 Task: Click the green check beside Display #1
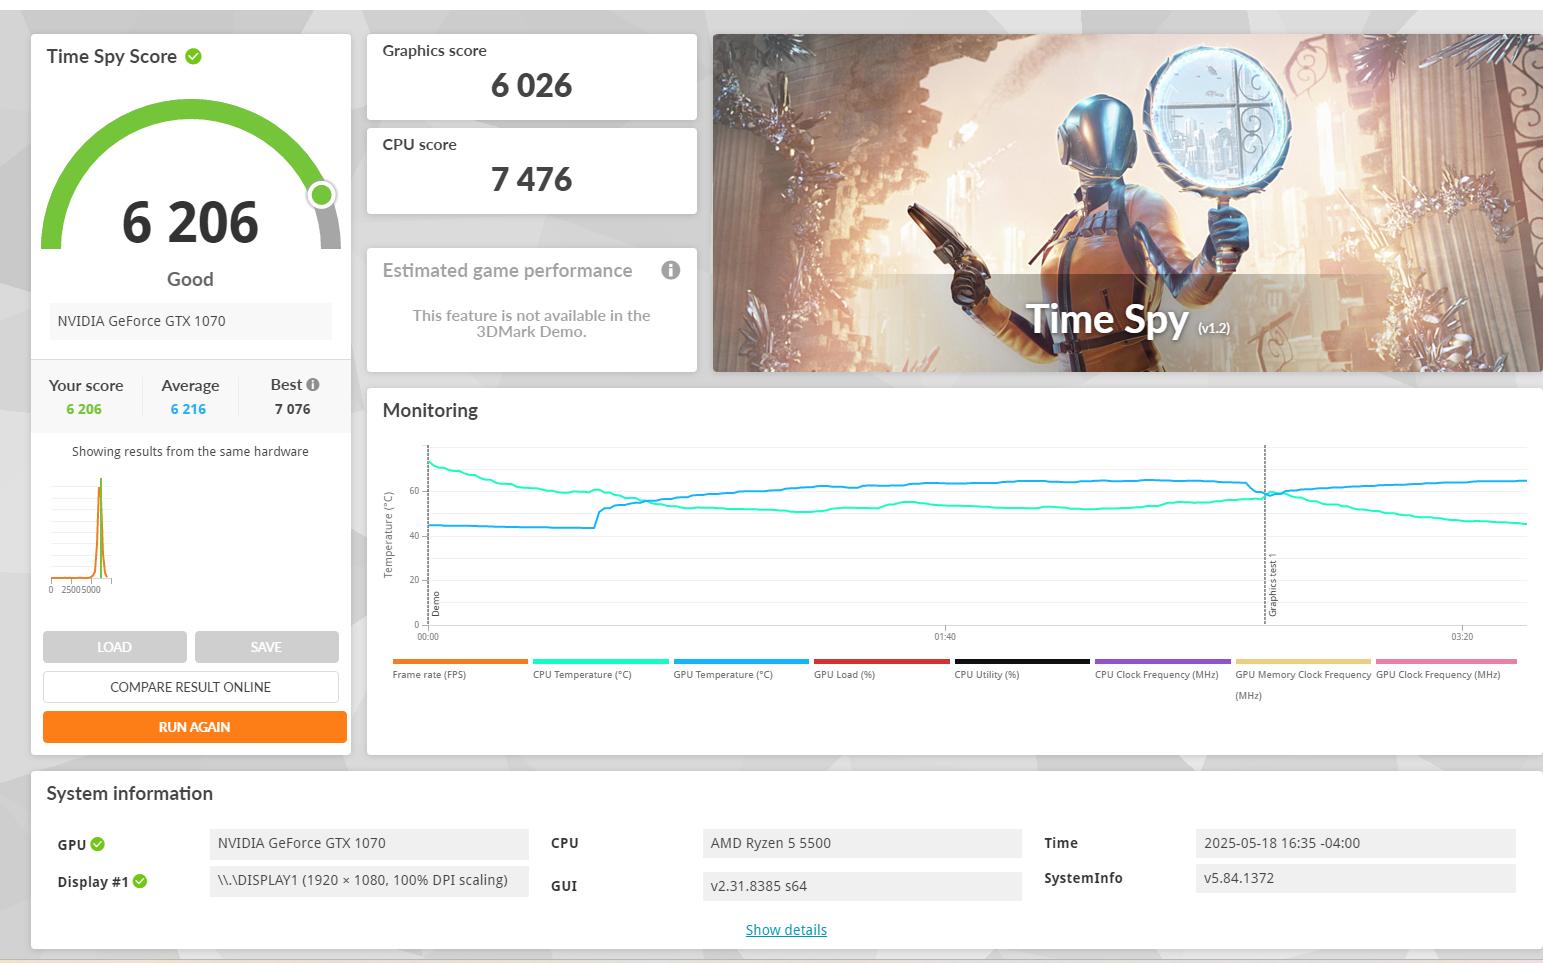tap(140, 881)
